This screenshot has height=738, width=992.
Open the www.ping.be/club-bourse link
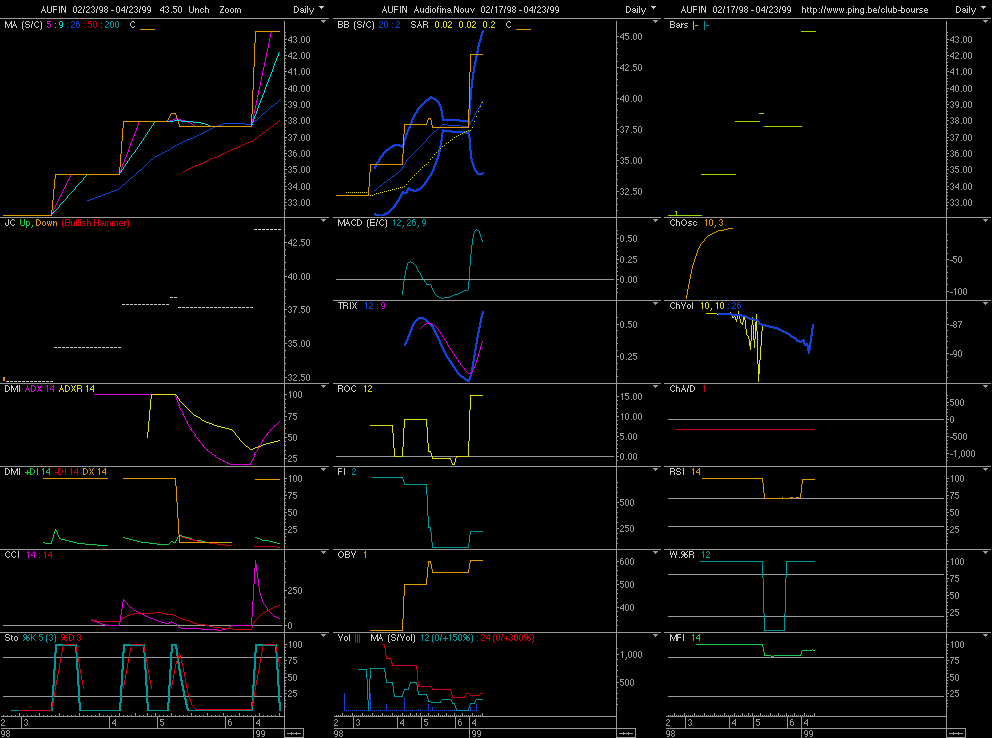865,9
